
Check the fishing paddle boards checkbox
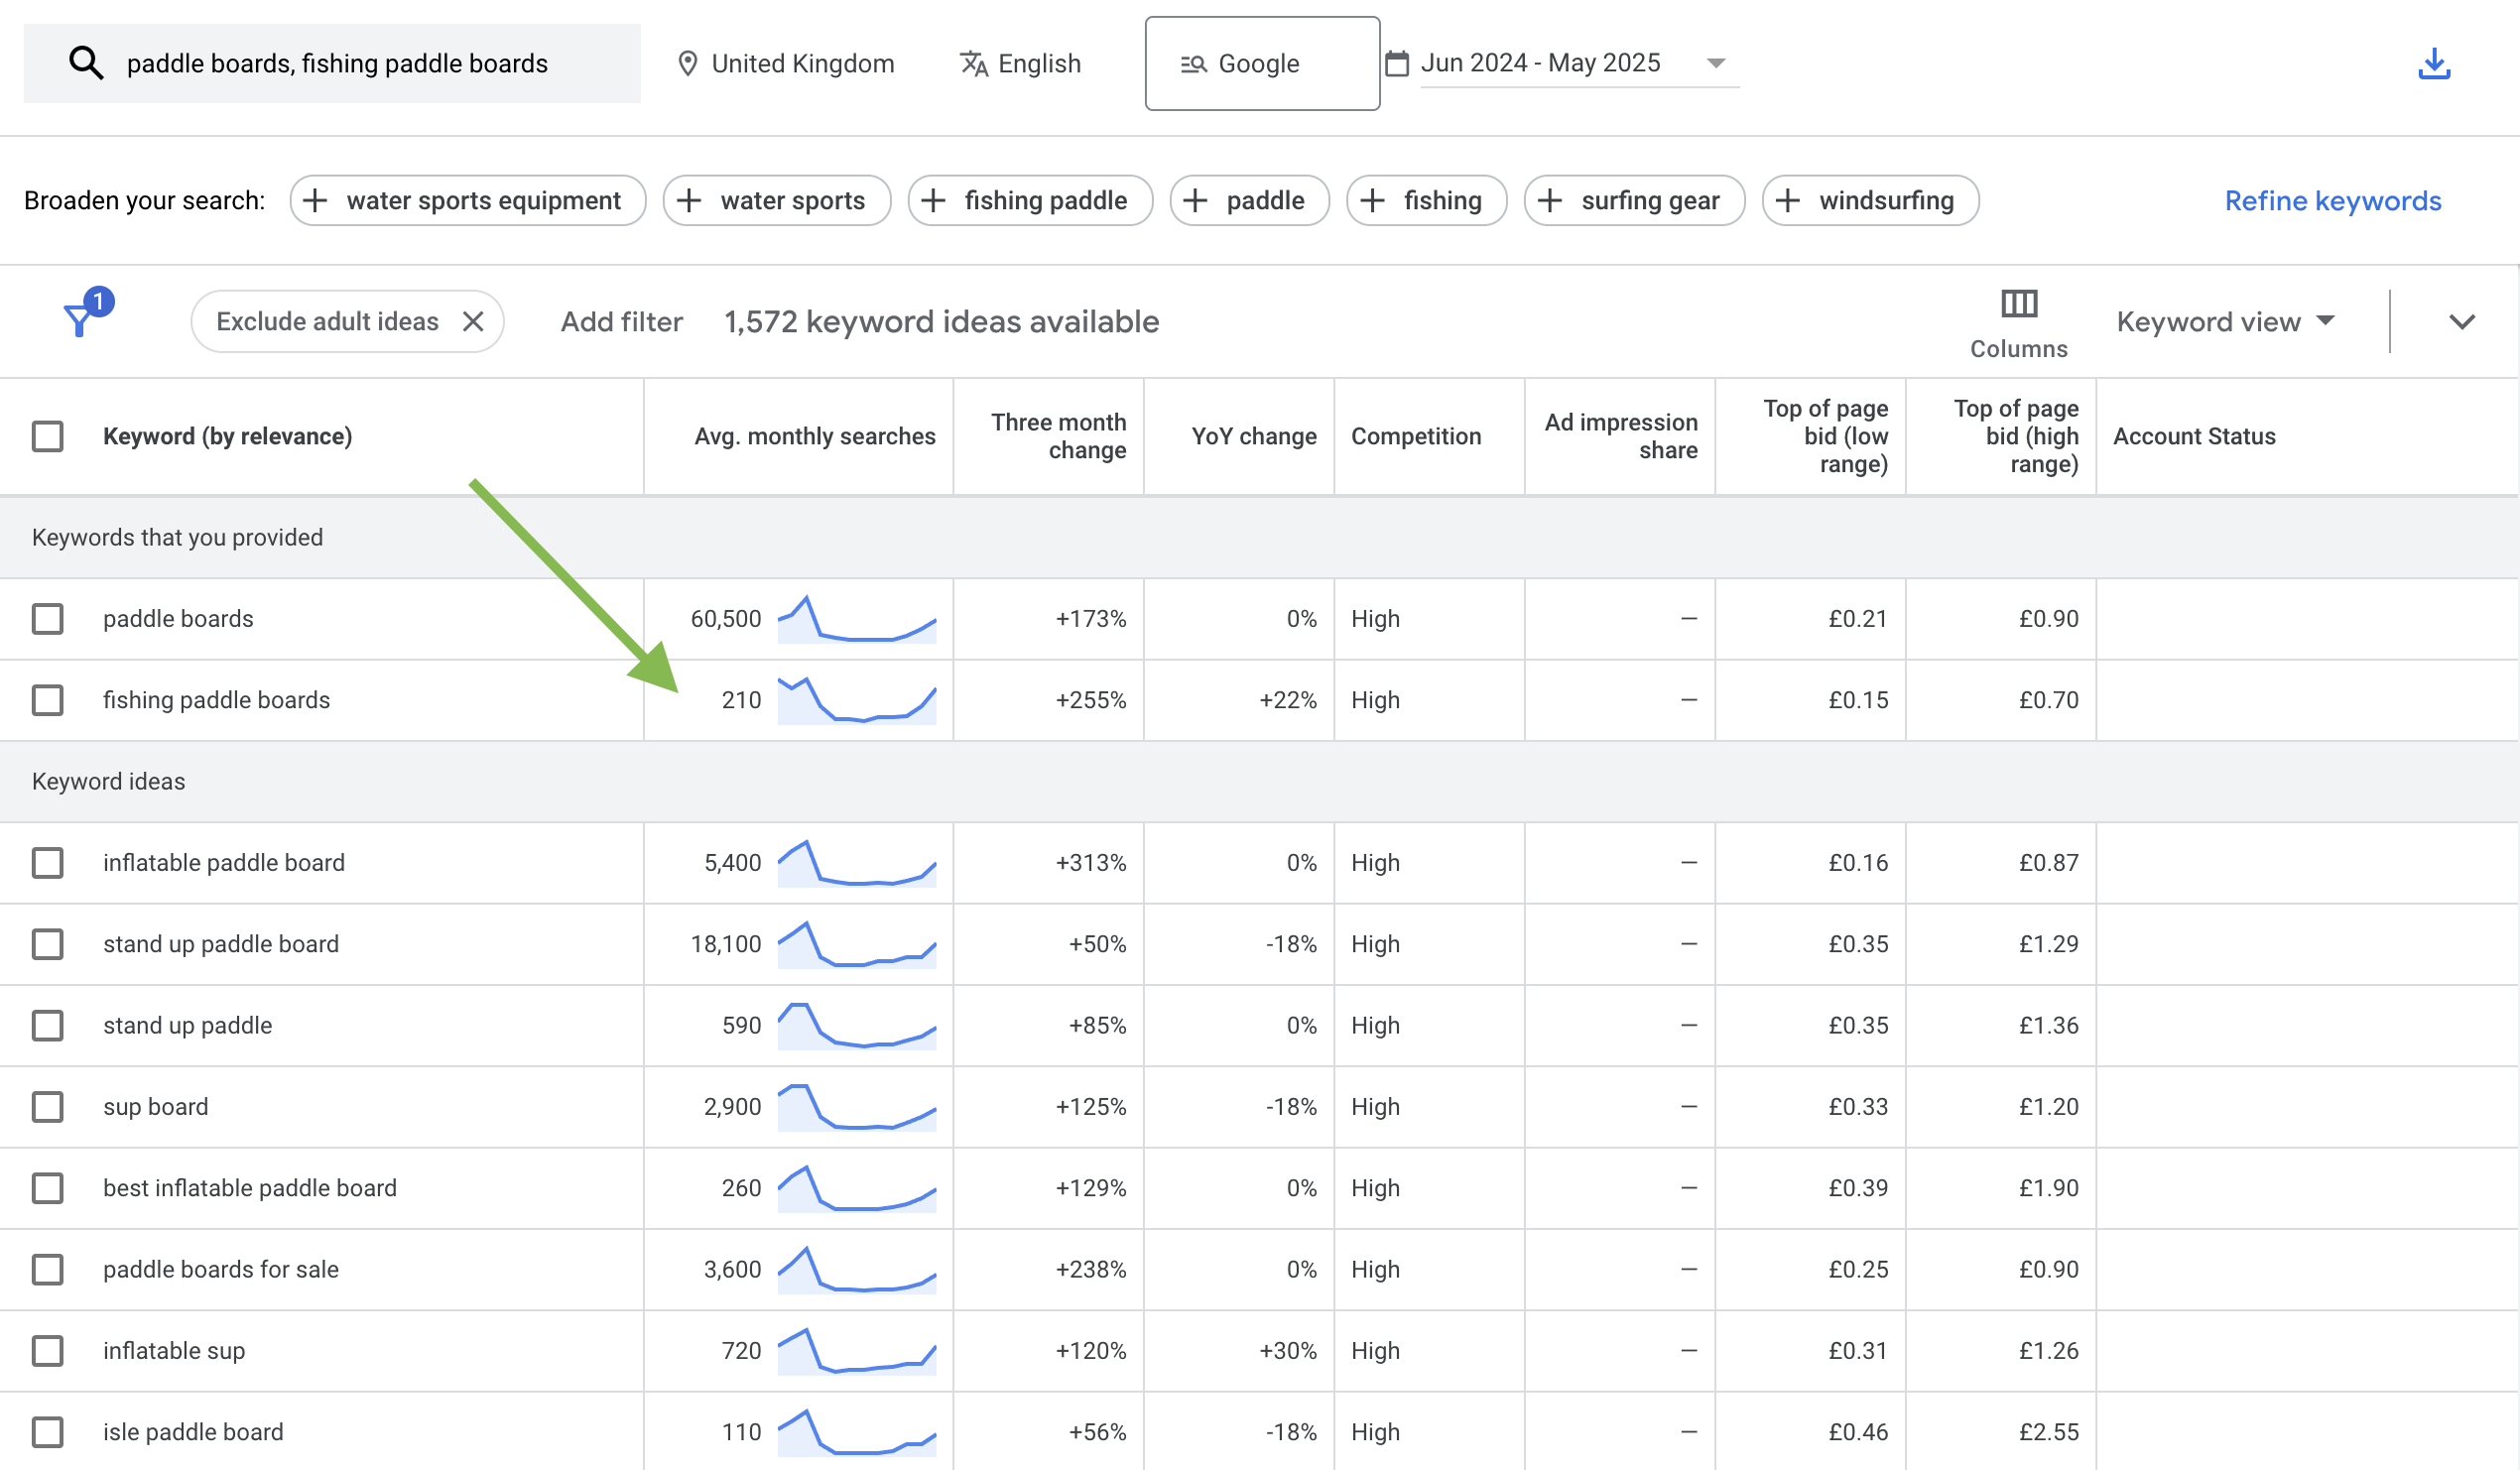(x=47, y=700)
